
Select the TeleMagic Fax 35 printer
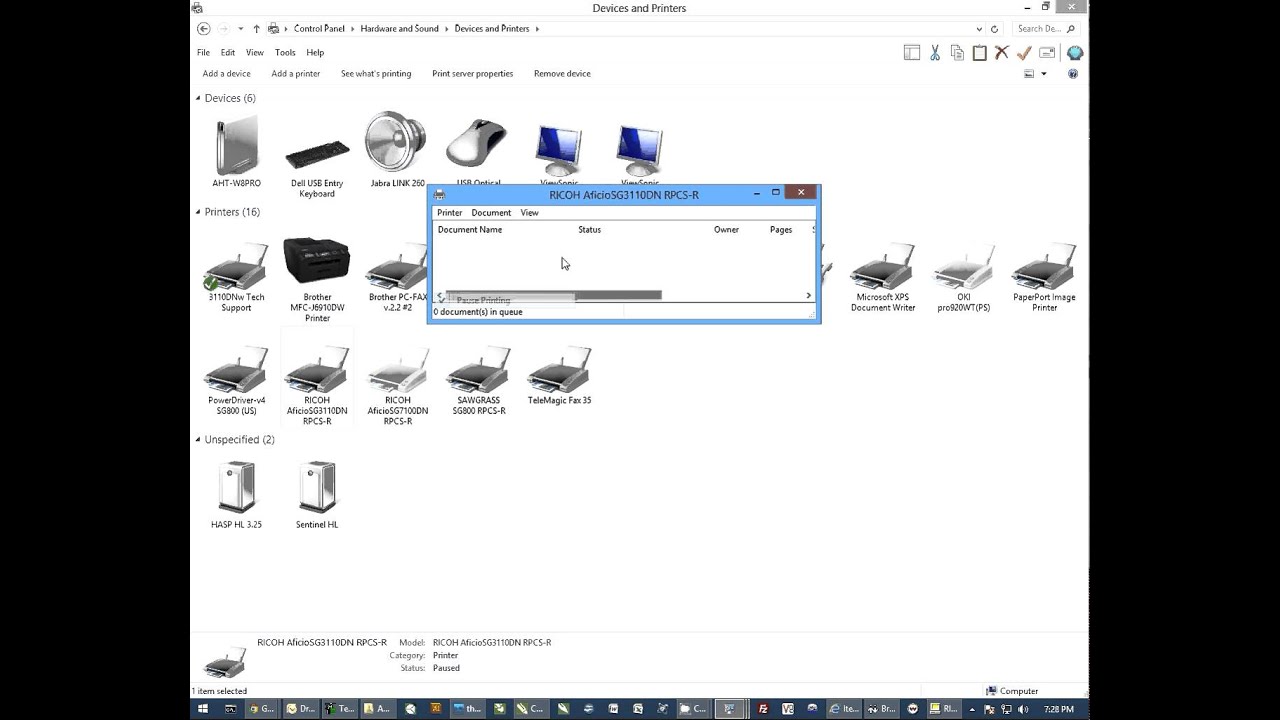point(559,376)
